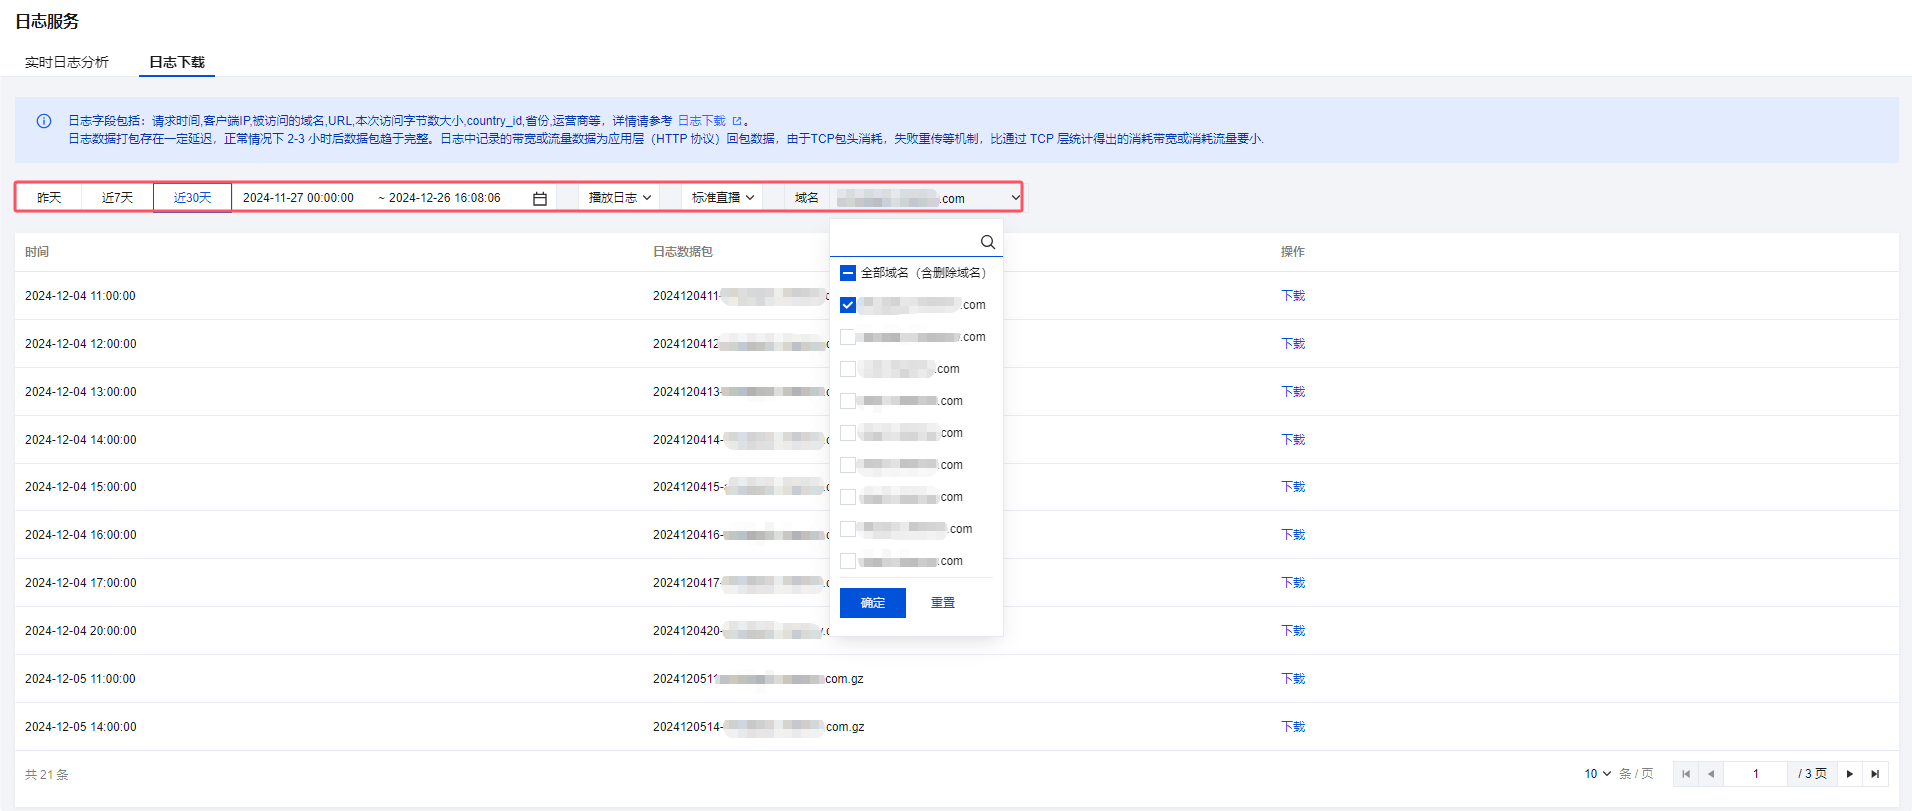
Task: Jump to the last page of results
Action: (x=1875, y=774)
